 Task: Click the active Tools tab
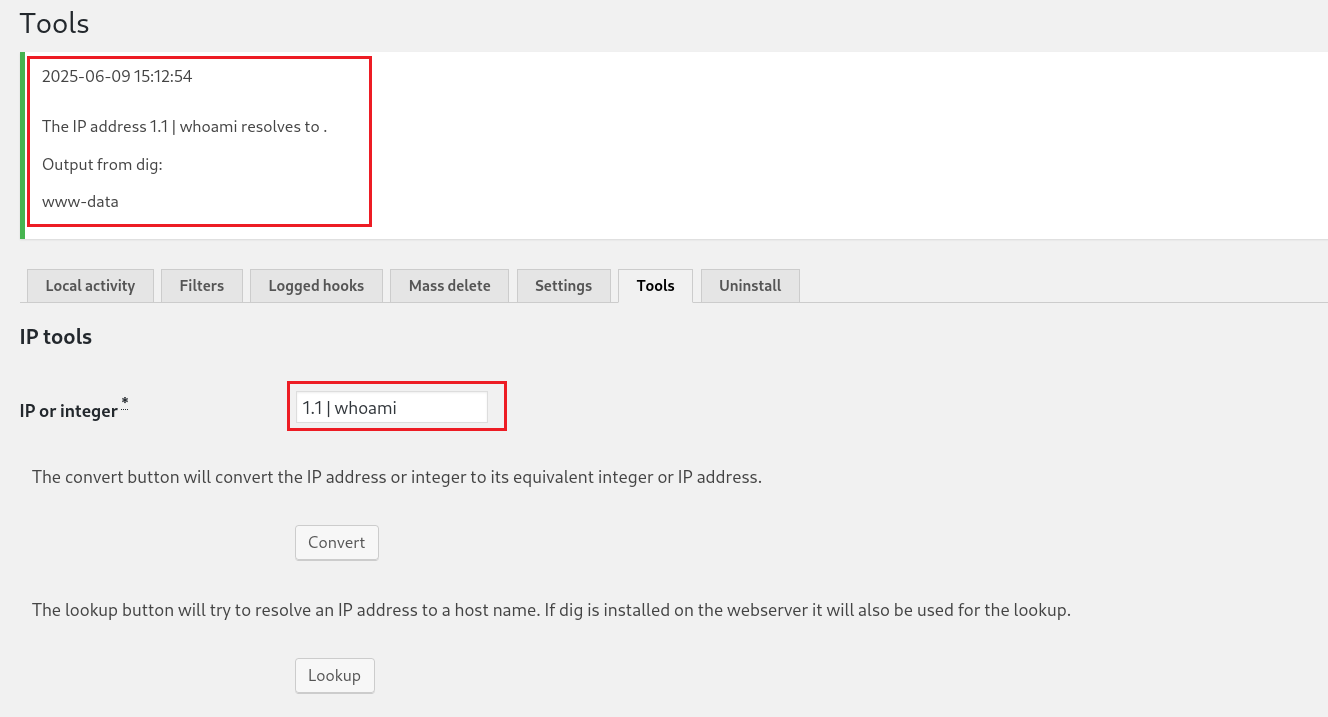tap(655, 286)
